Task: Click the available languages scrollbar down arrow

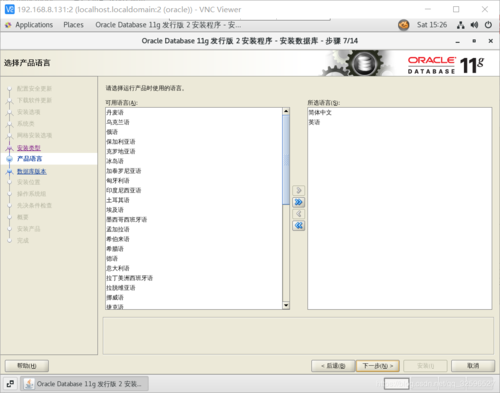Action: [x=286, y=305]
